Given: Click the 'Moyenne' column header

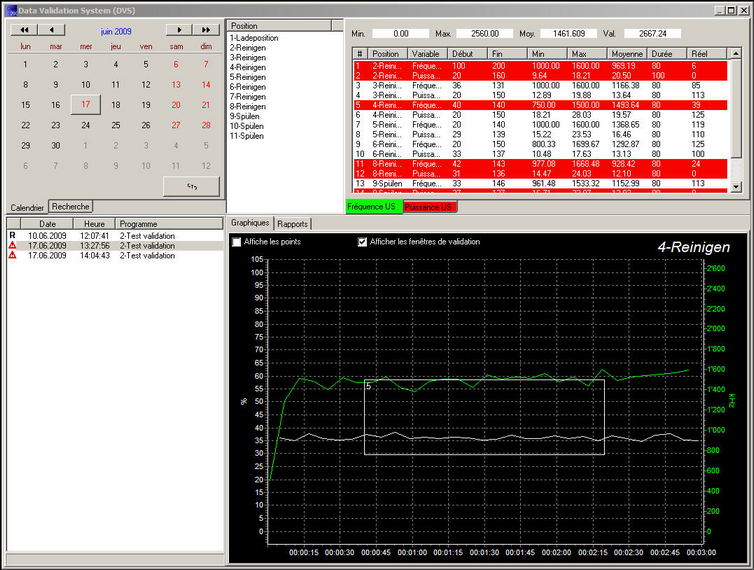Looking at the screenshot, I should pos(627,53).
